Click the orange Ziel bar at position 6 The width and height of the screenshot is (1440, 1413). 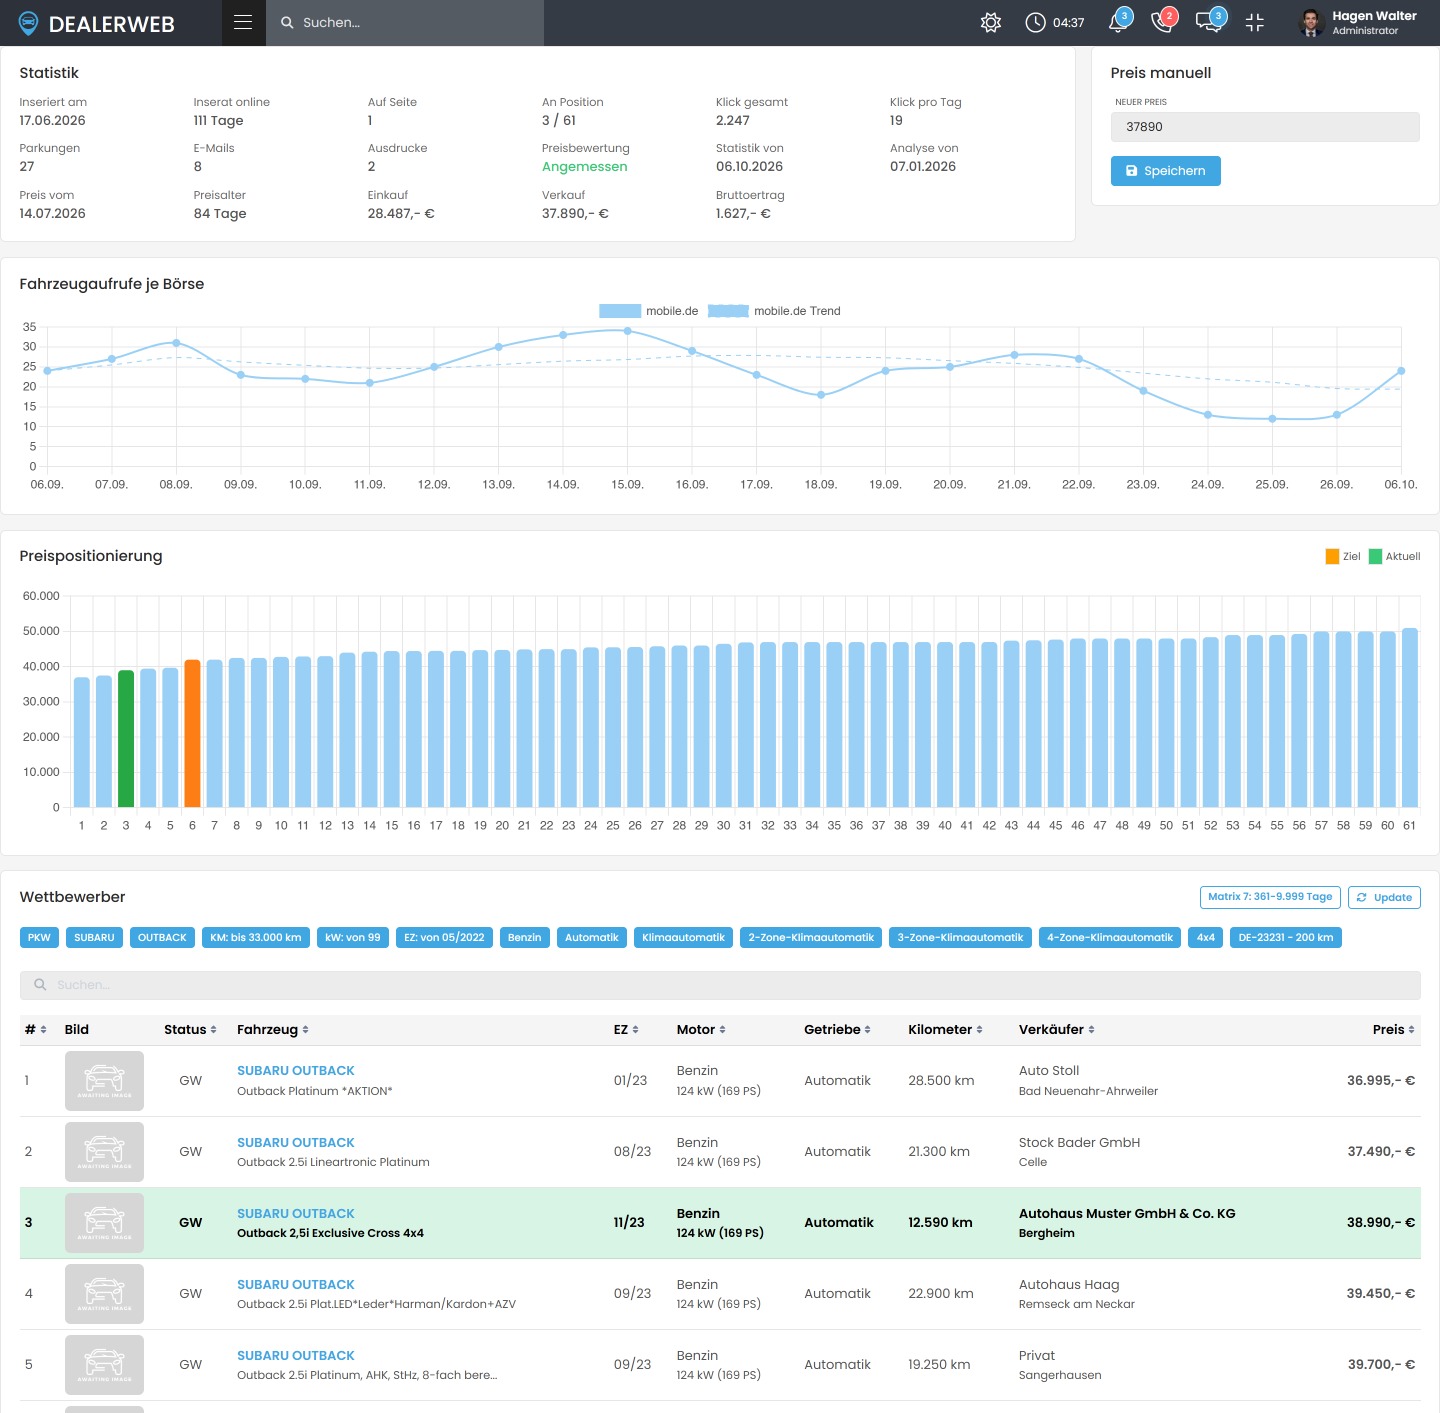[x=192, y=734]
